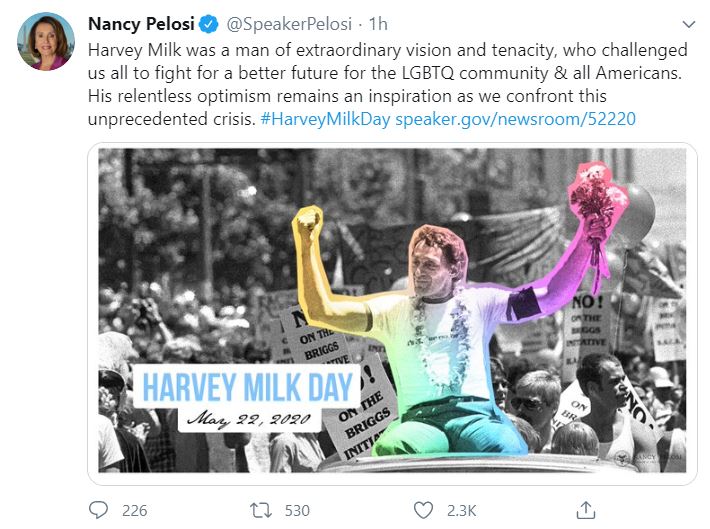
Task: Click the 530 retweets count
Action: click(x=297, y=510)
